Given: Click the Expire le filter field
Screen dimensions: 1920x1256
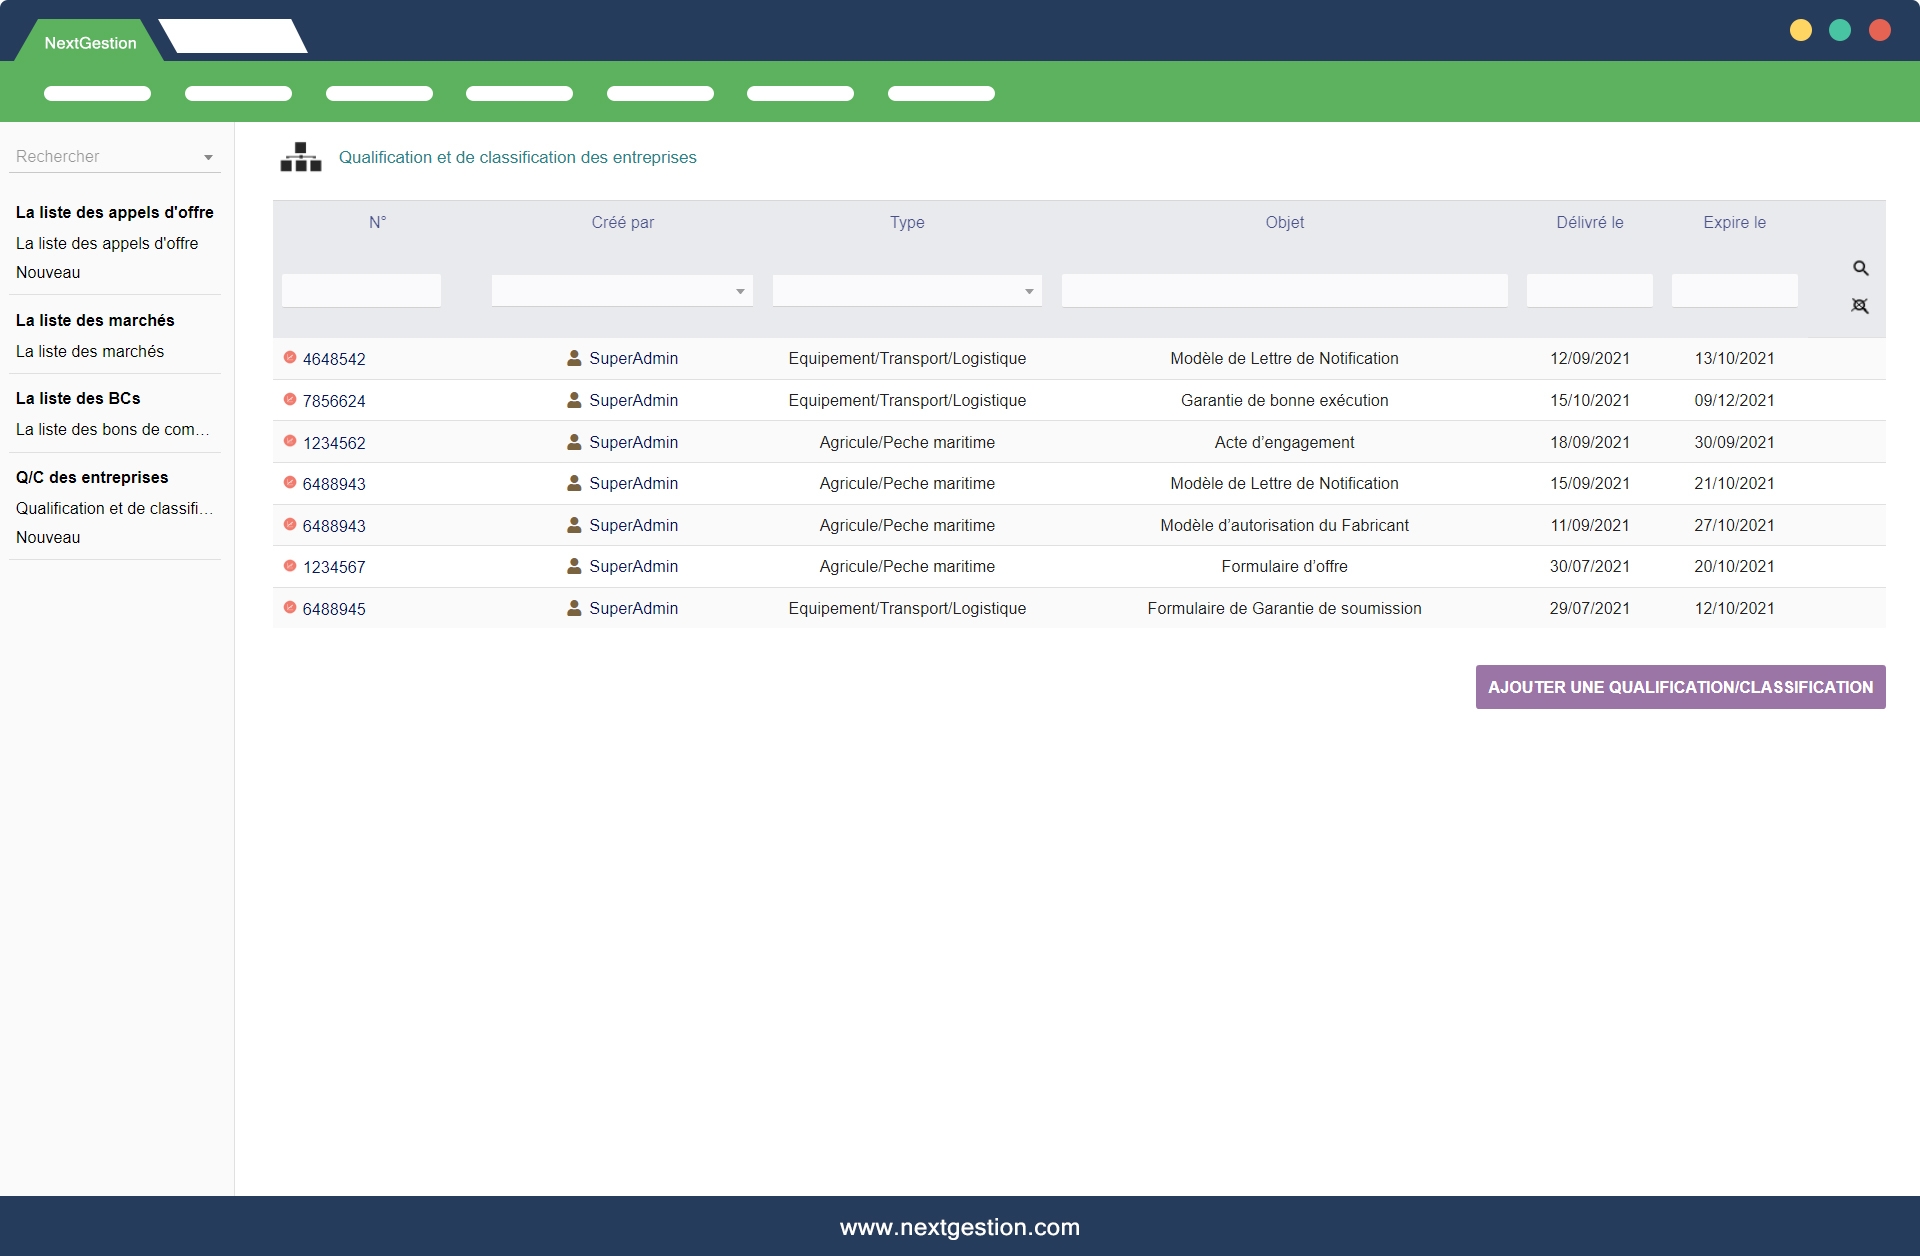Looking at the screenshot, I should pyautogui.click(x=1734, y=291).
